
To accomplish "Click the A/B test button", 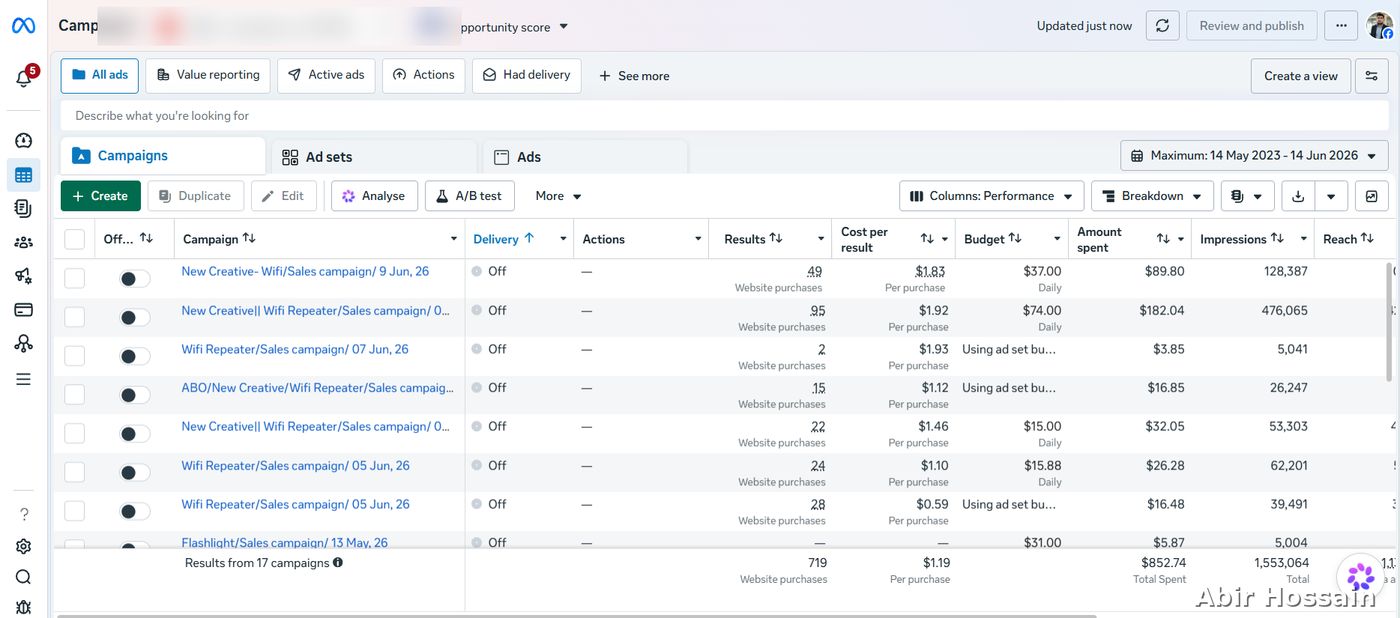I will coord(470,196).
